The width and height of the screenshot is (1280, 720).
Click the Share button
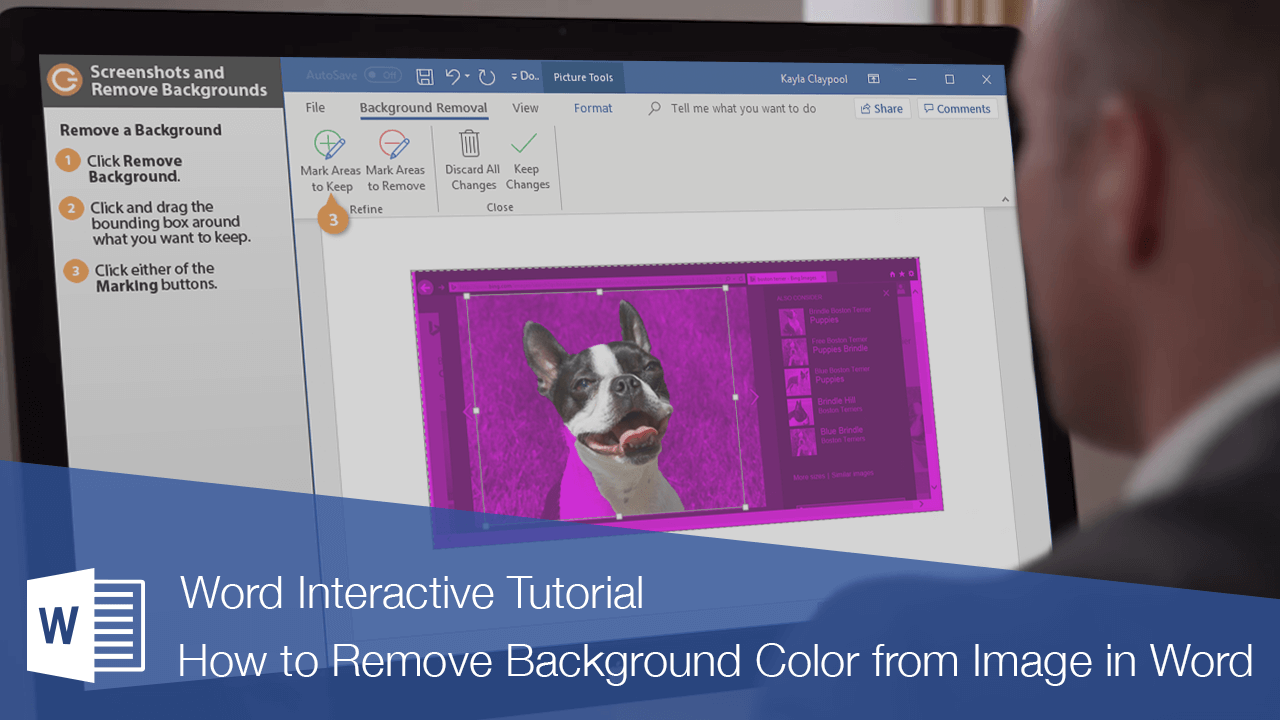tap(881, 108)
